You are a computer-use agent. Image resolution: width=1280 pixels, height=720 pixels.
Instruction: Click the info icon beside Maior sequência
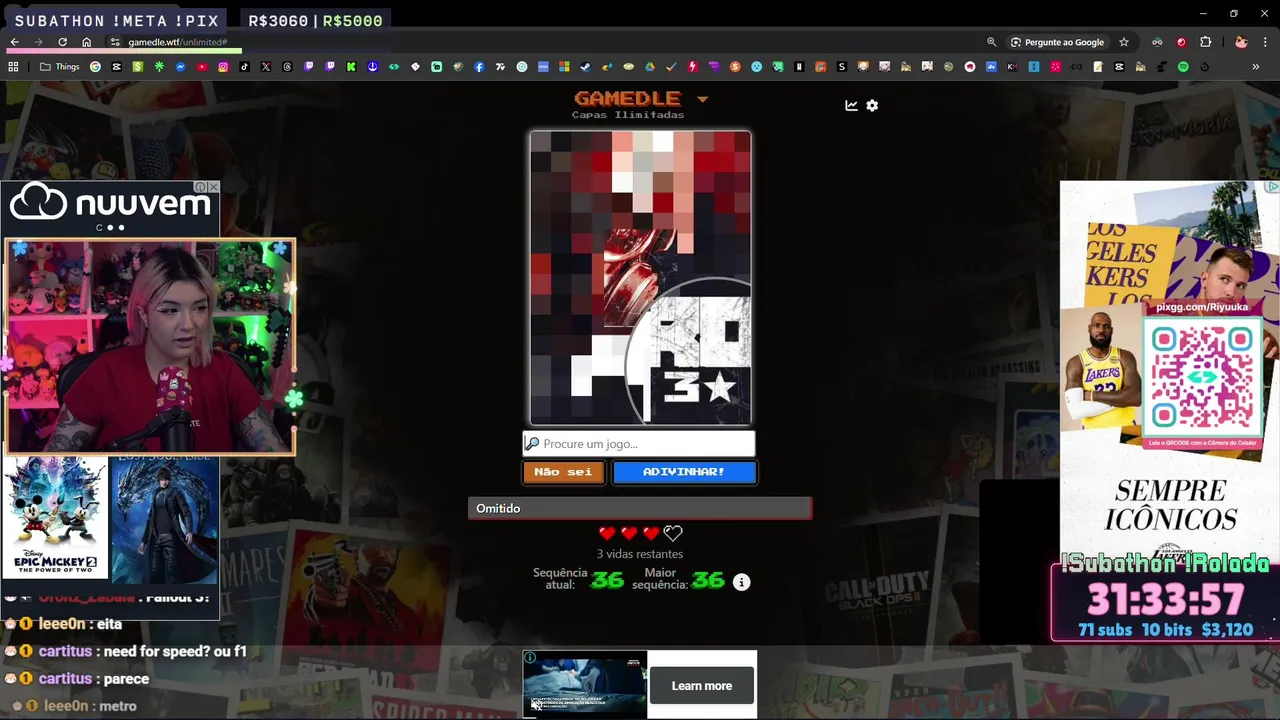click(x=741, y=582)
